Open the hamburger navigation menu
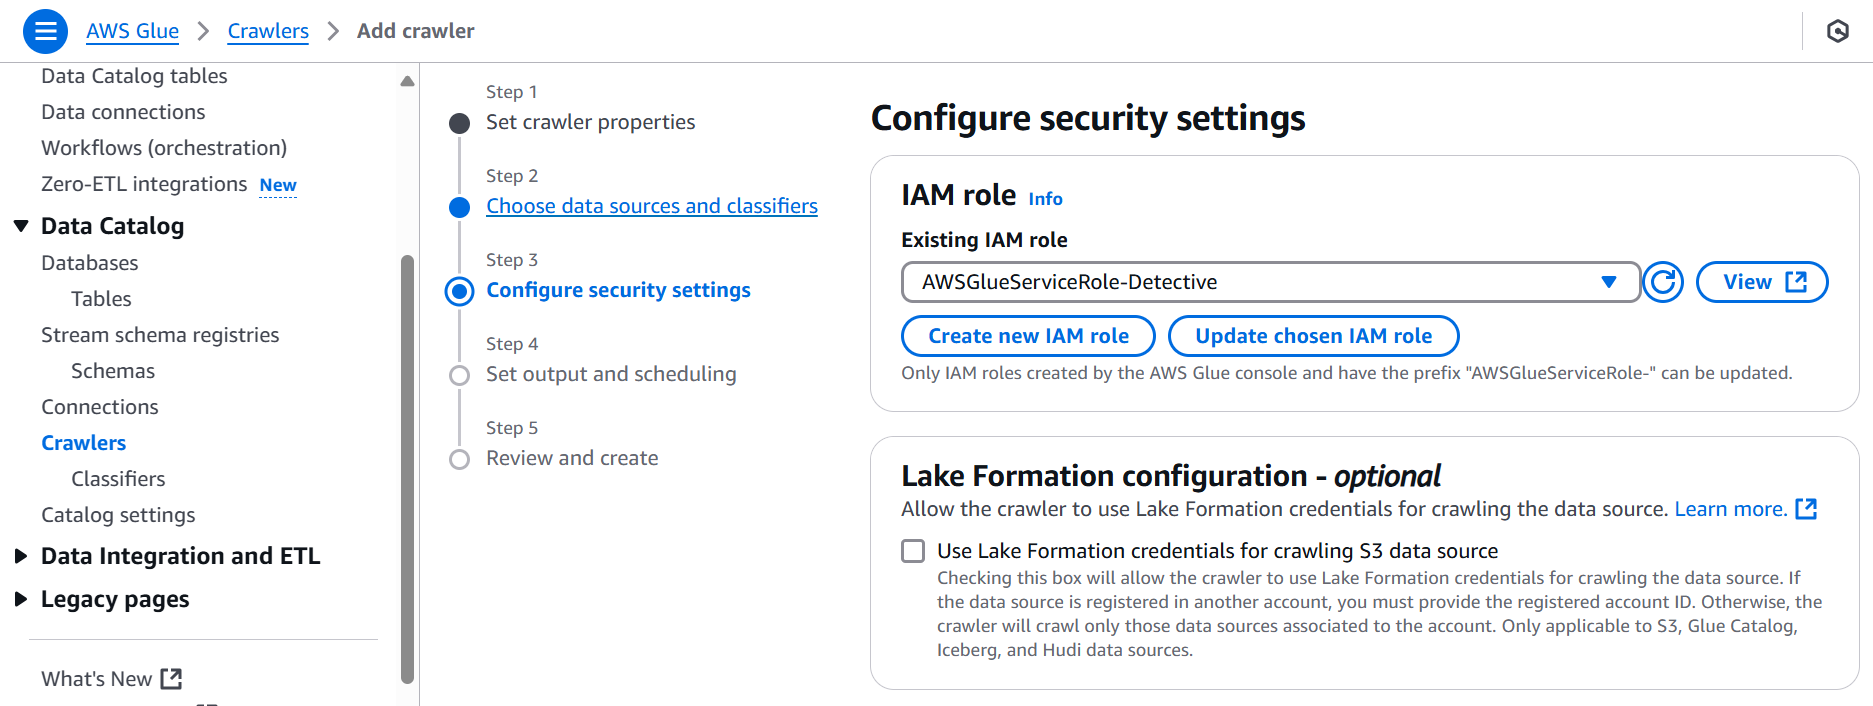This screenshot has width=1873, height=706. click(x=45, y=31)
